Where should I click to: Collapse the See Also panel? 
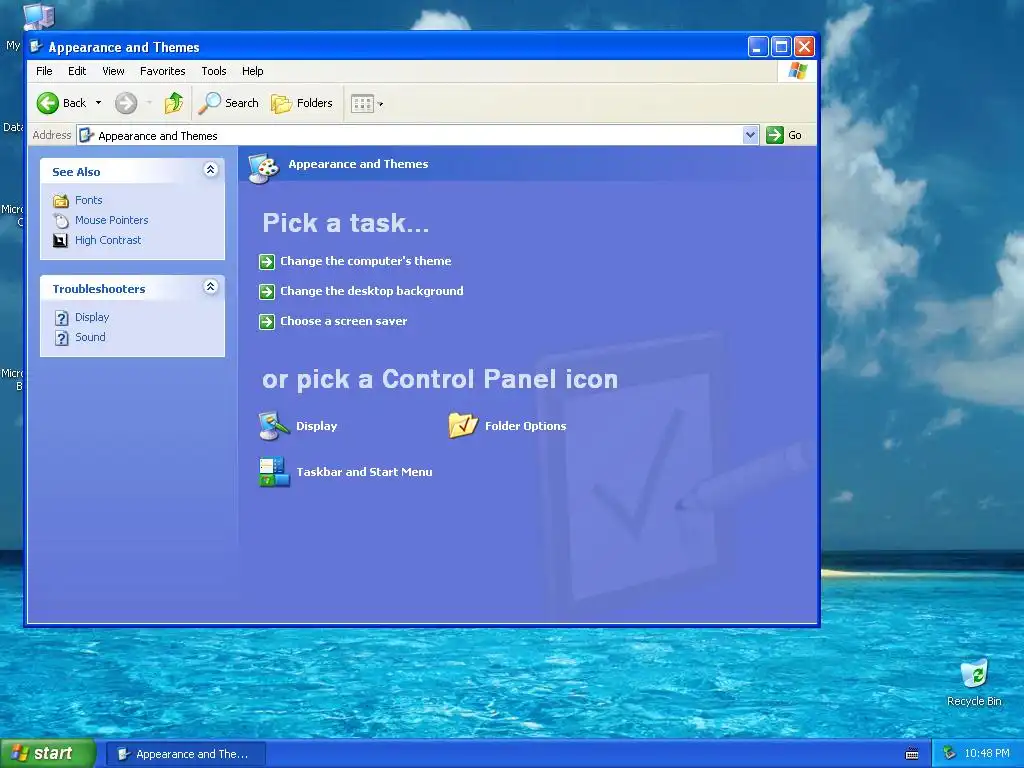[x=210, y=170]
